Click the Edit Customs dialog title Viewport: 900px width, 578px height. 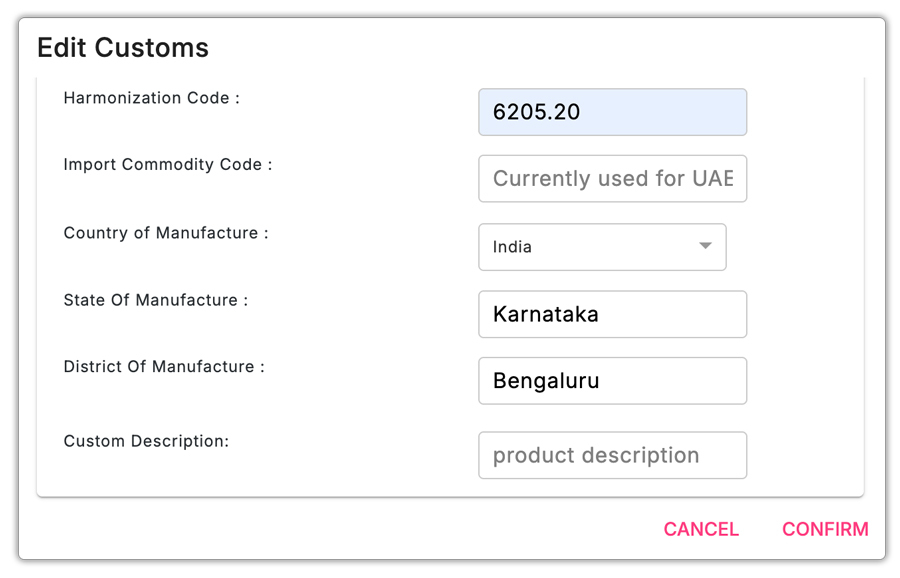pos(123,48)
